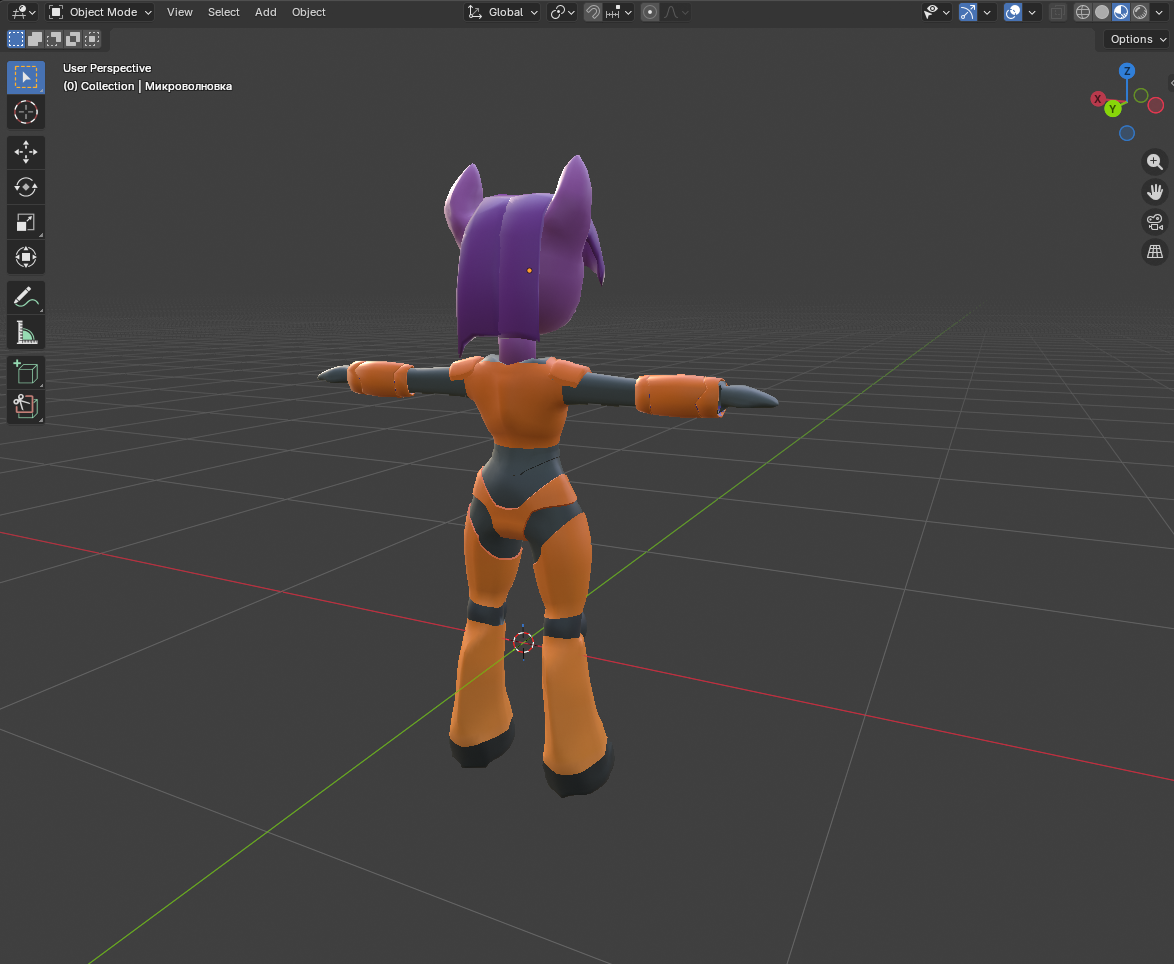Select the Rotate tool
Viewport: 1174px width, 964px height.
(x=25, y=187)
